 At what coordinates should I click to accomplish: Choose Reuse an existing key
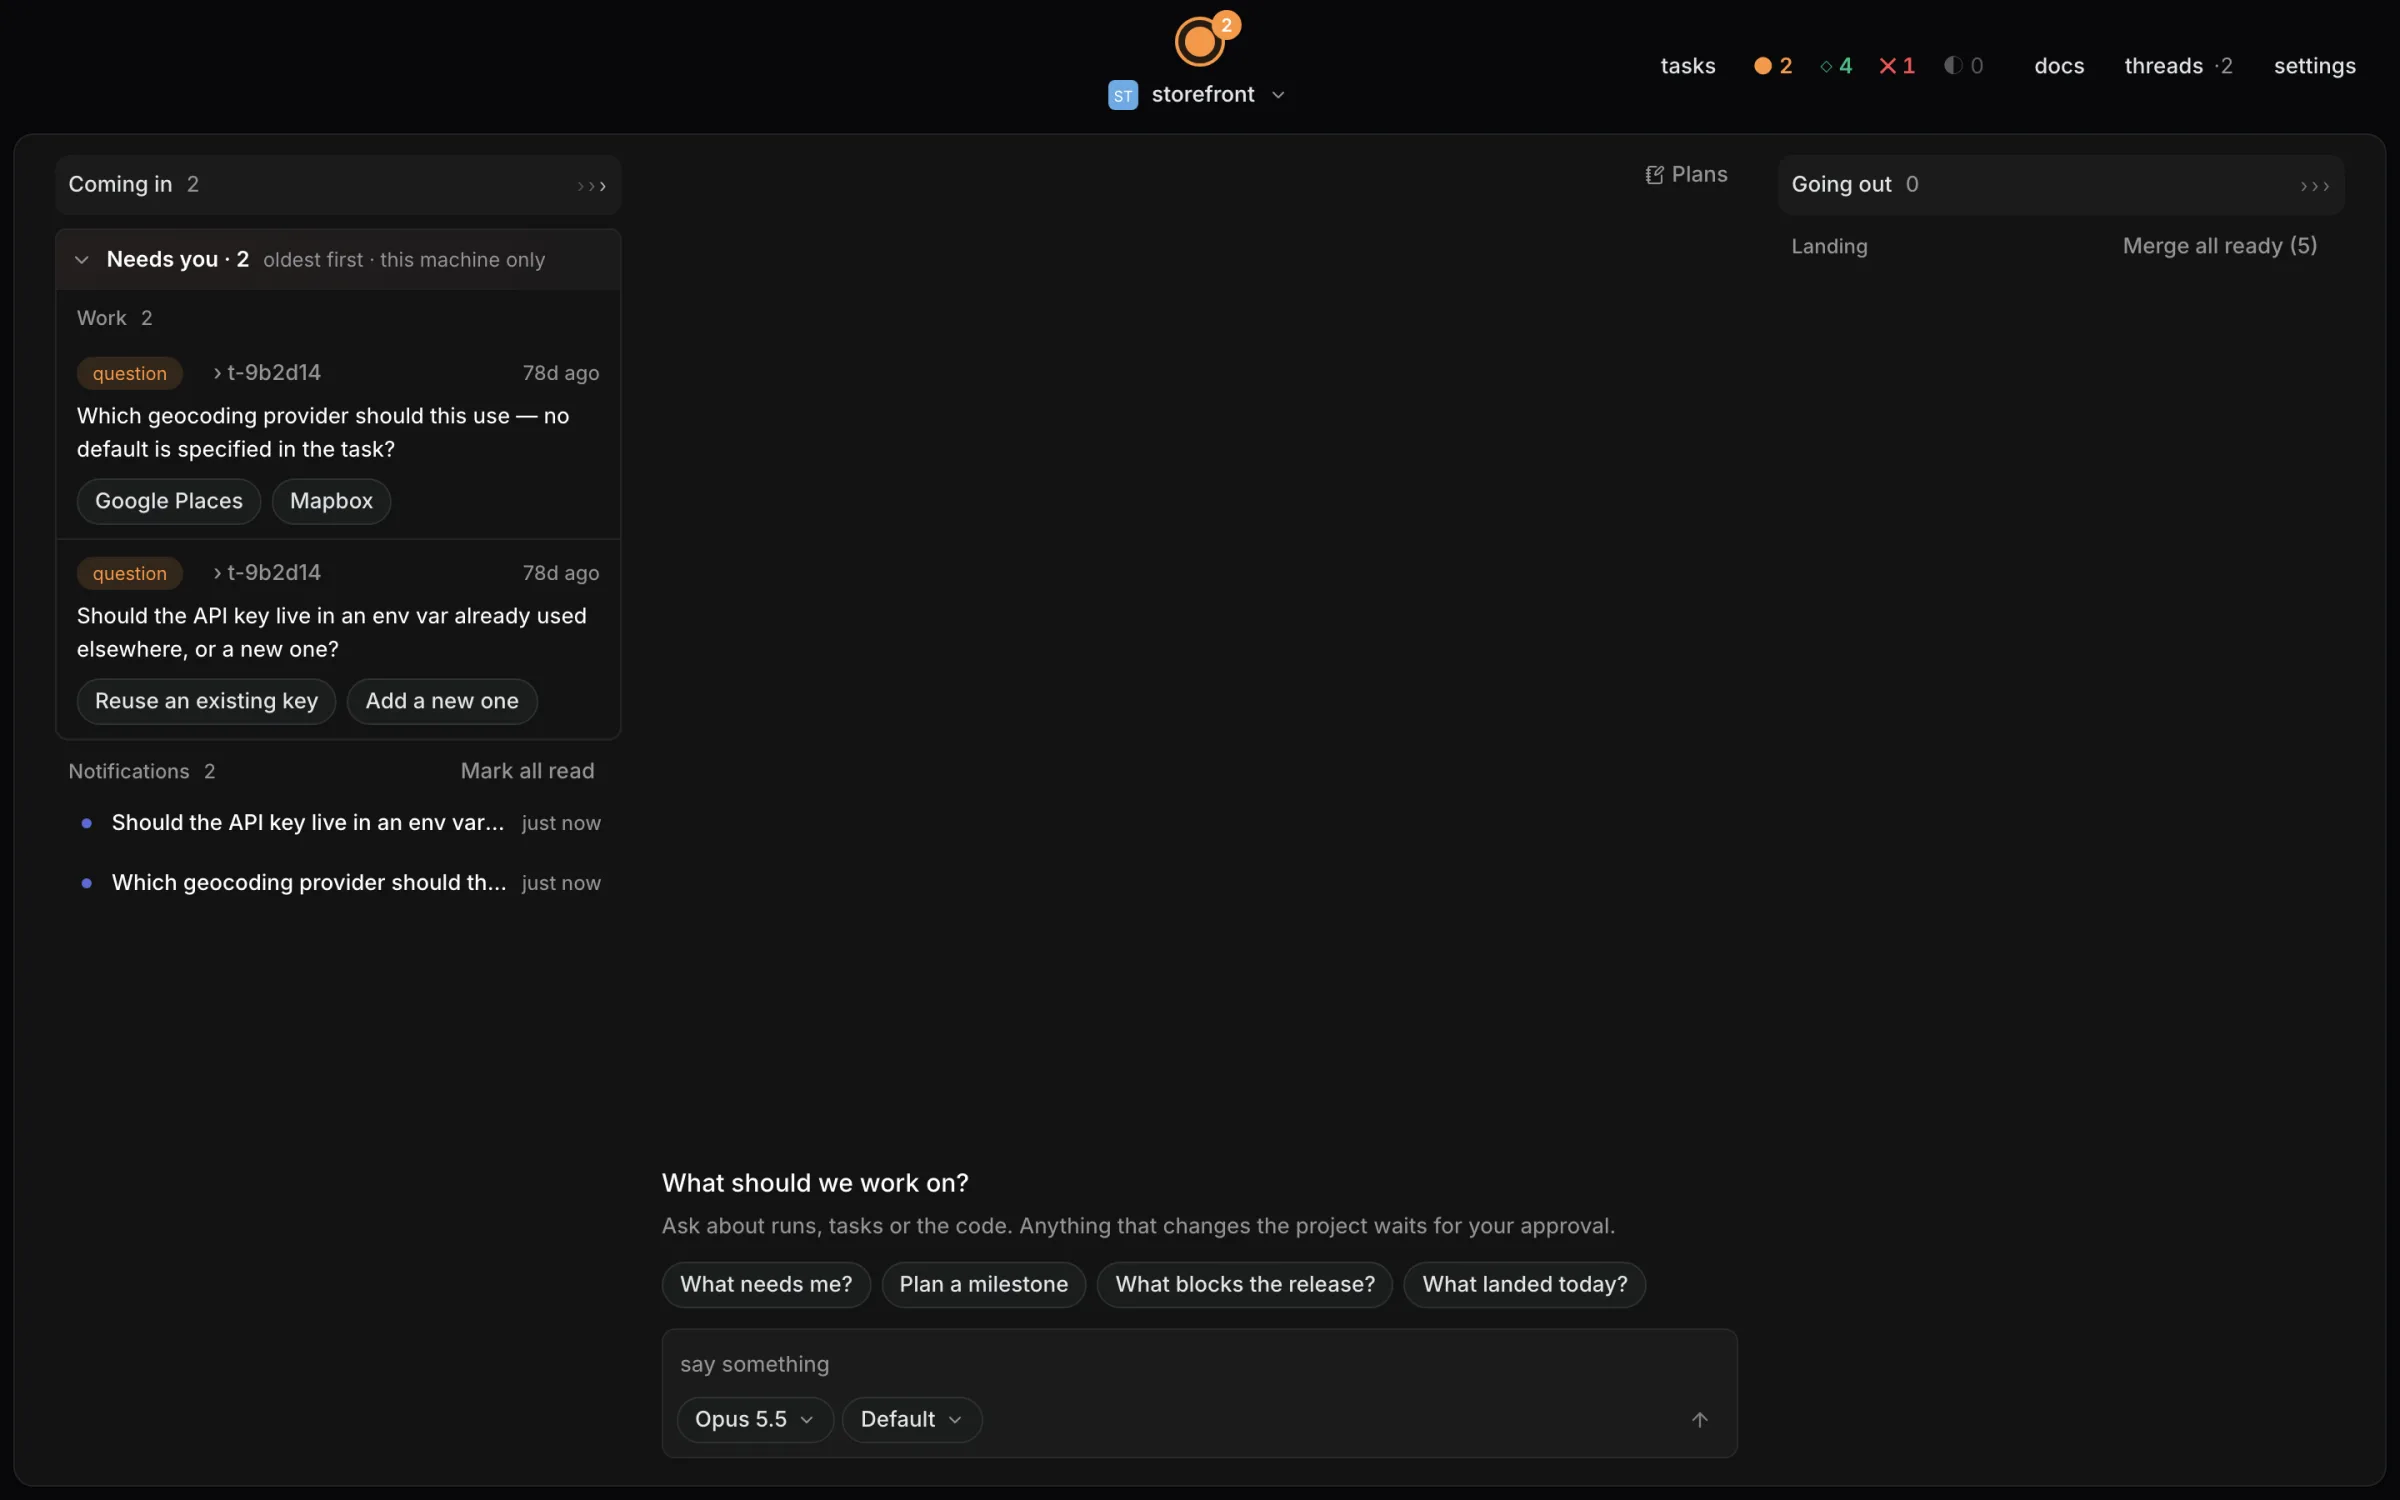[206, 701]
